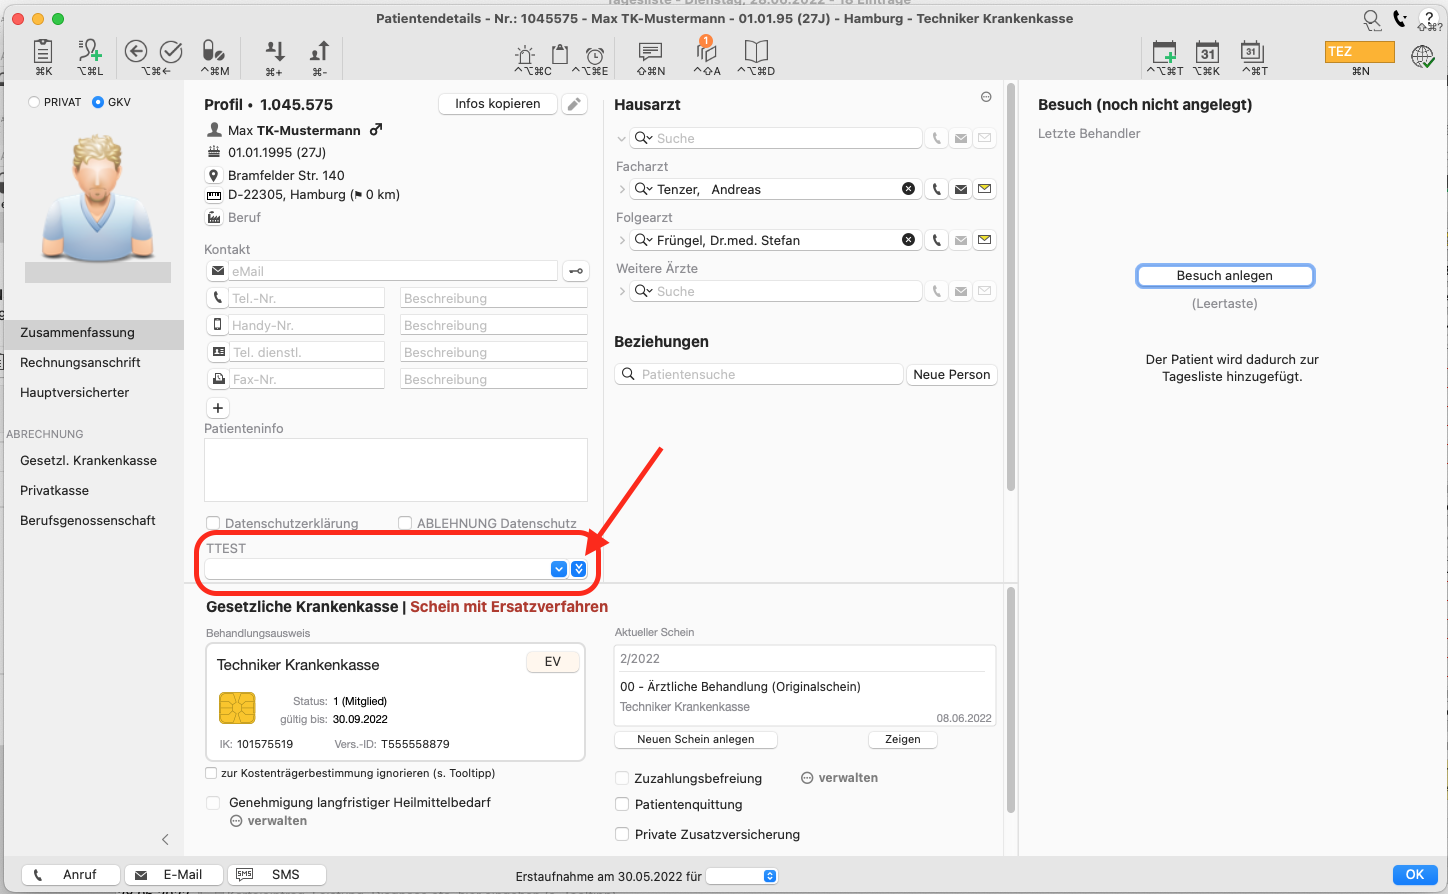Collapse the Hausarzt section with the minus circle
This screenshot has height=894, width=1448.
click(x=986, y=97)
